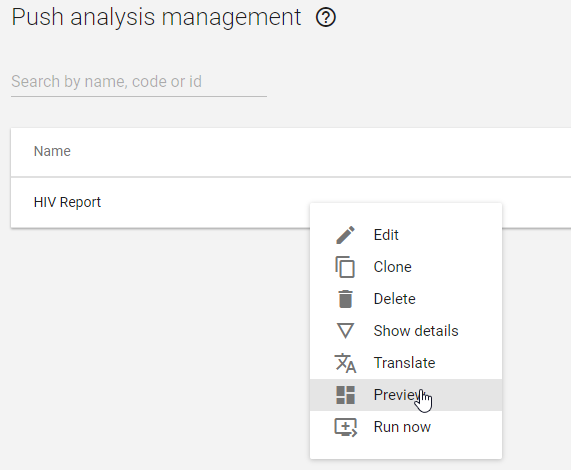
Task: Click the trash Delete icon
Action: (x=345, y=299)
